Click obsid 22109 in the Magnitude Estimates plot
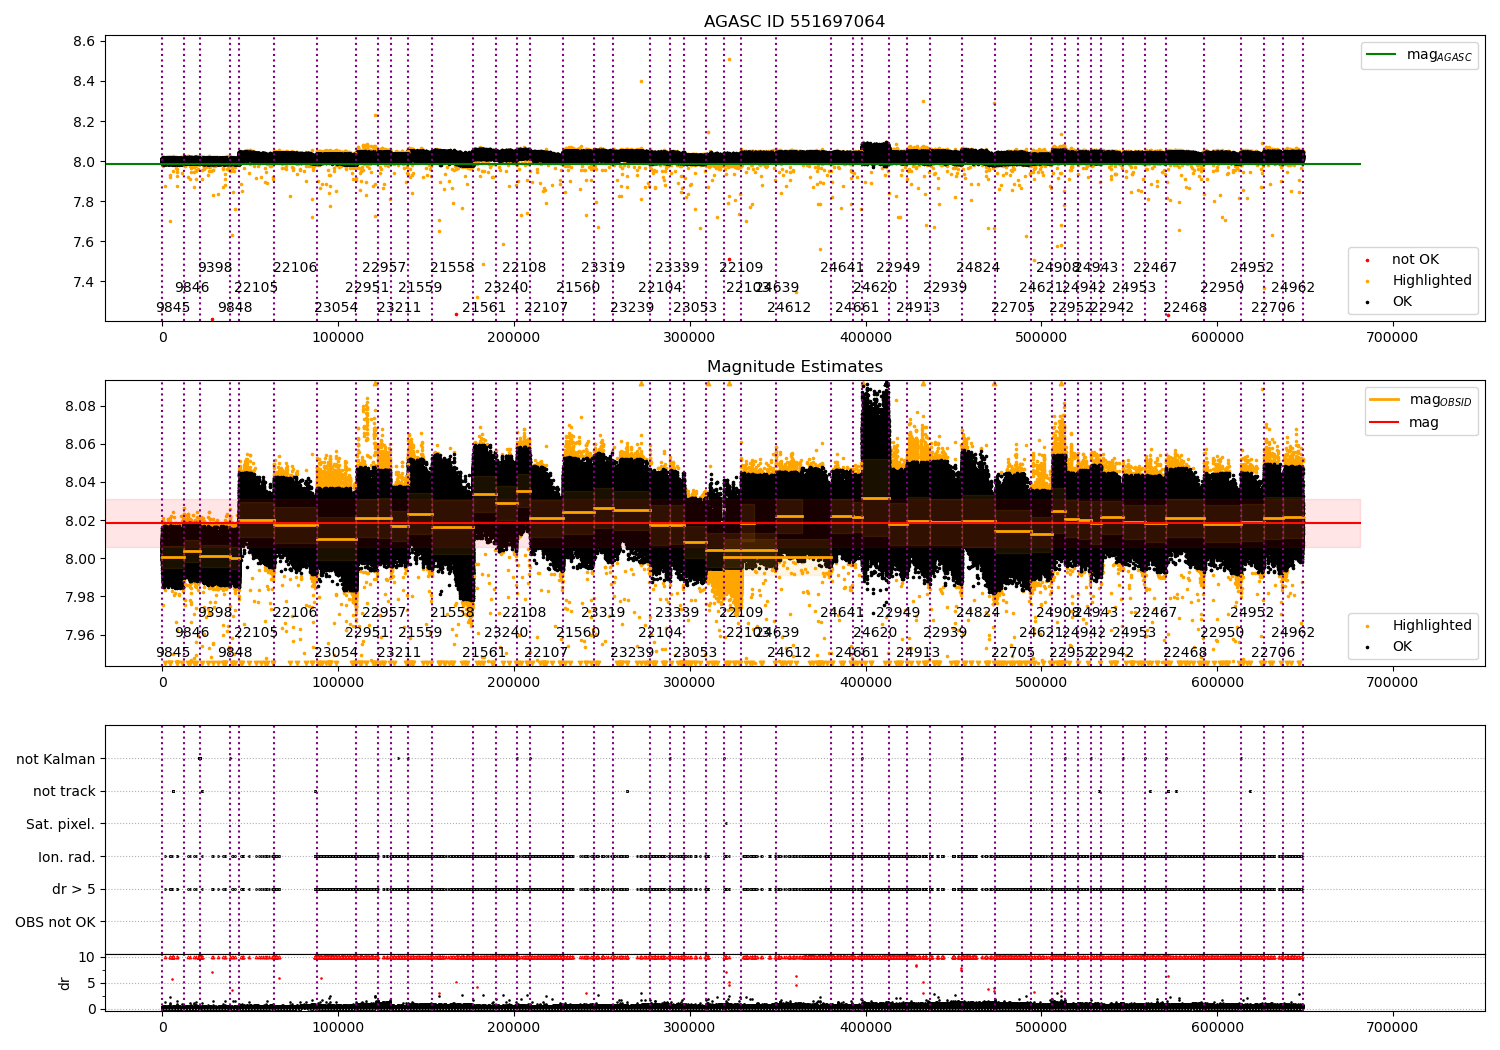1500x1050 pixels. [x=741, y=613]
